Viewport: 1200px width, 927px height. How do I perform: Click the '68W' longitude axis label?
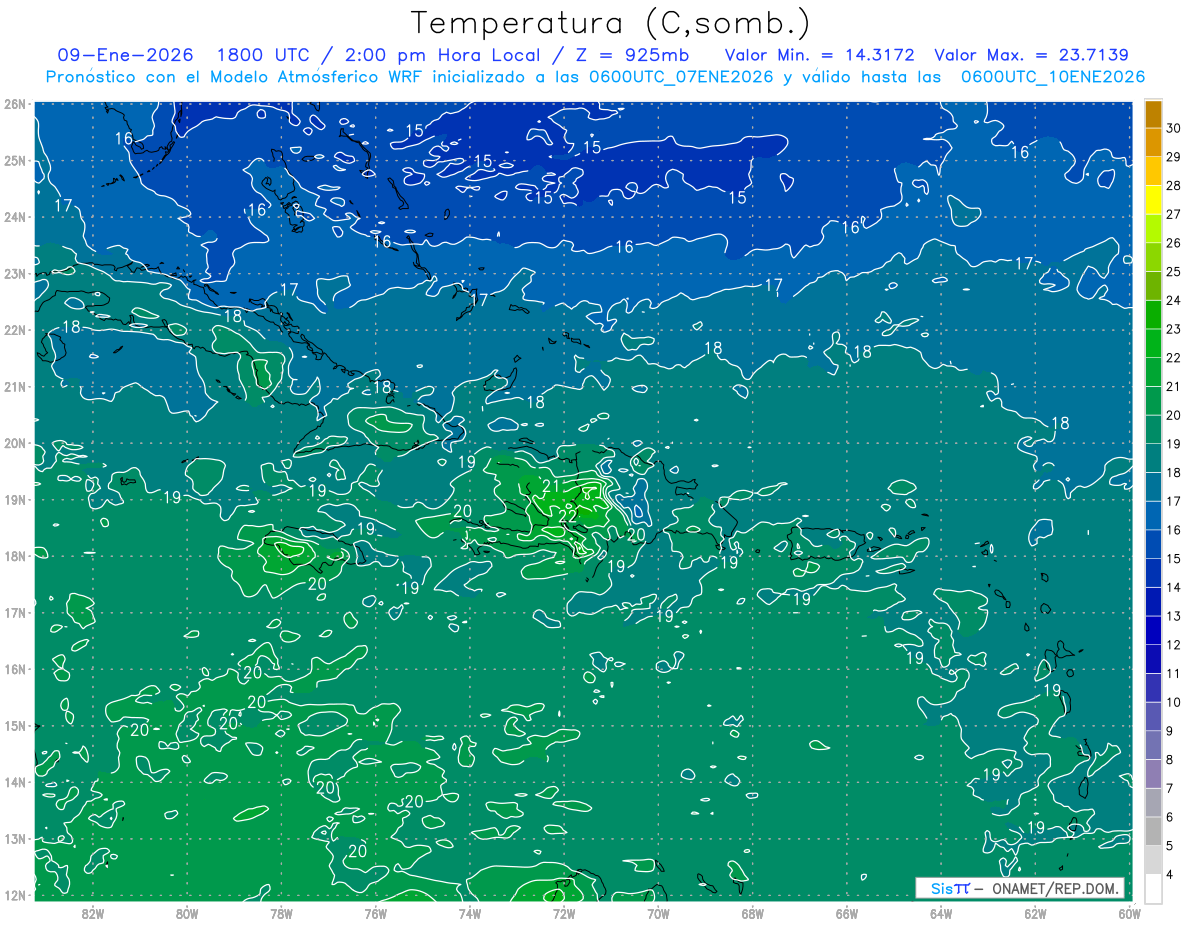753,913
